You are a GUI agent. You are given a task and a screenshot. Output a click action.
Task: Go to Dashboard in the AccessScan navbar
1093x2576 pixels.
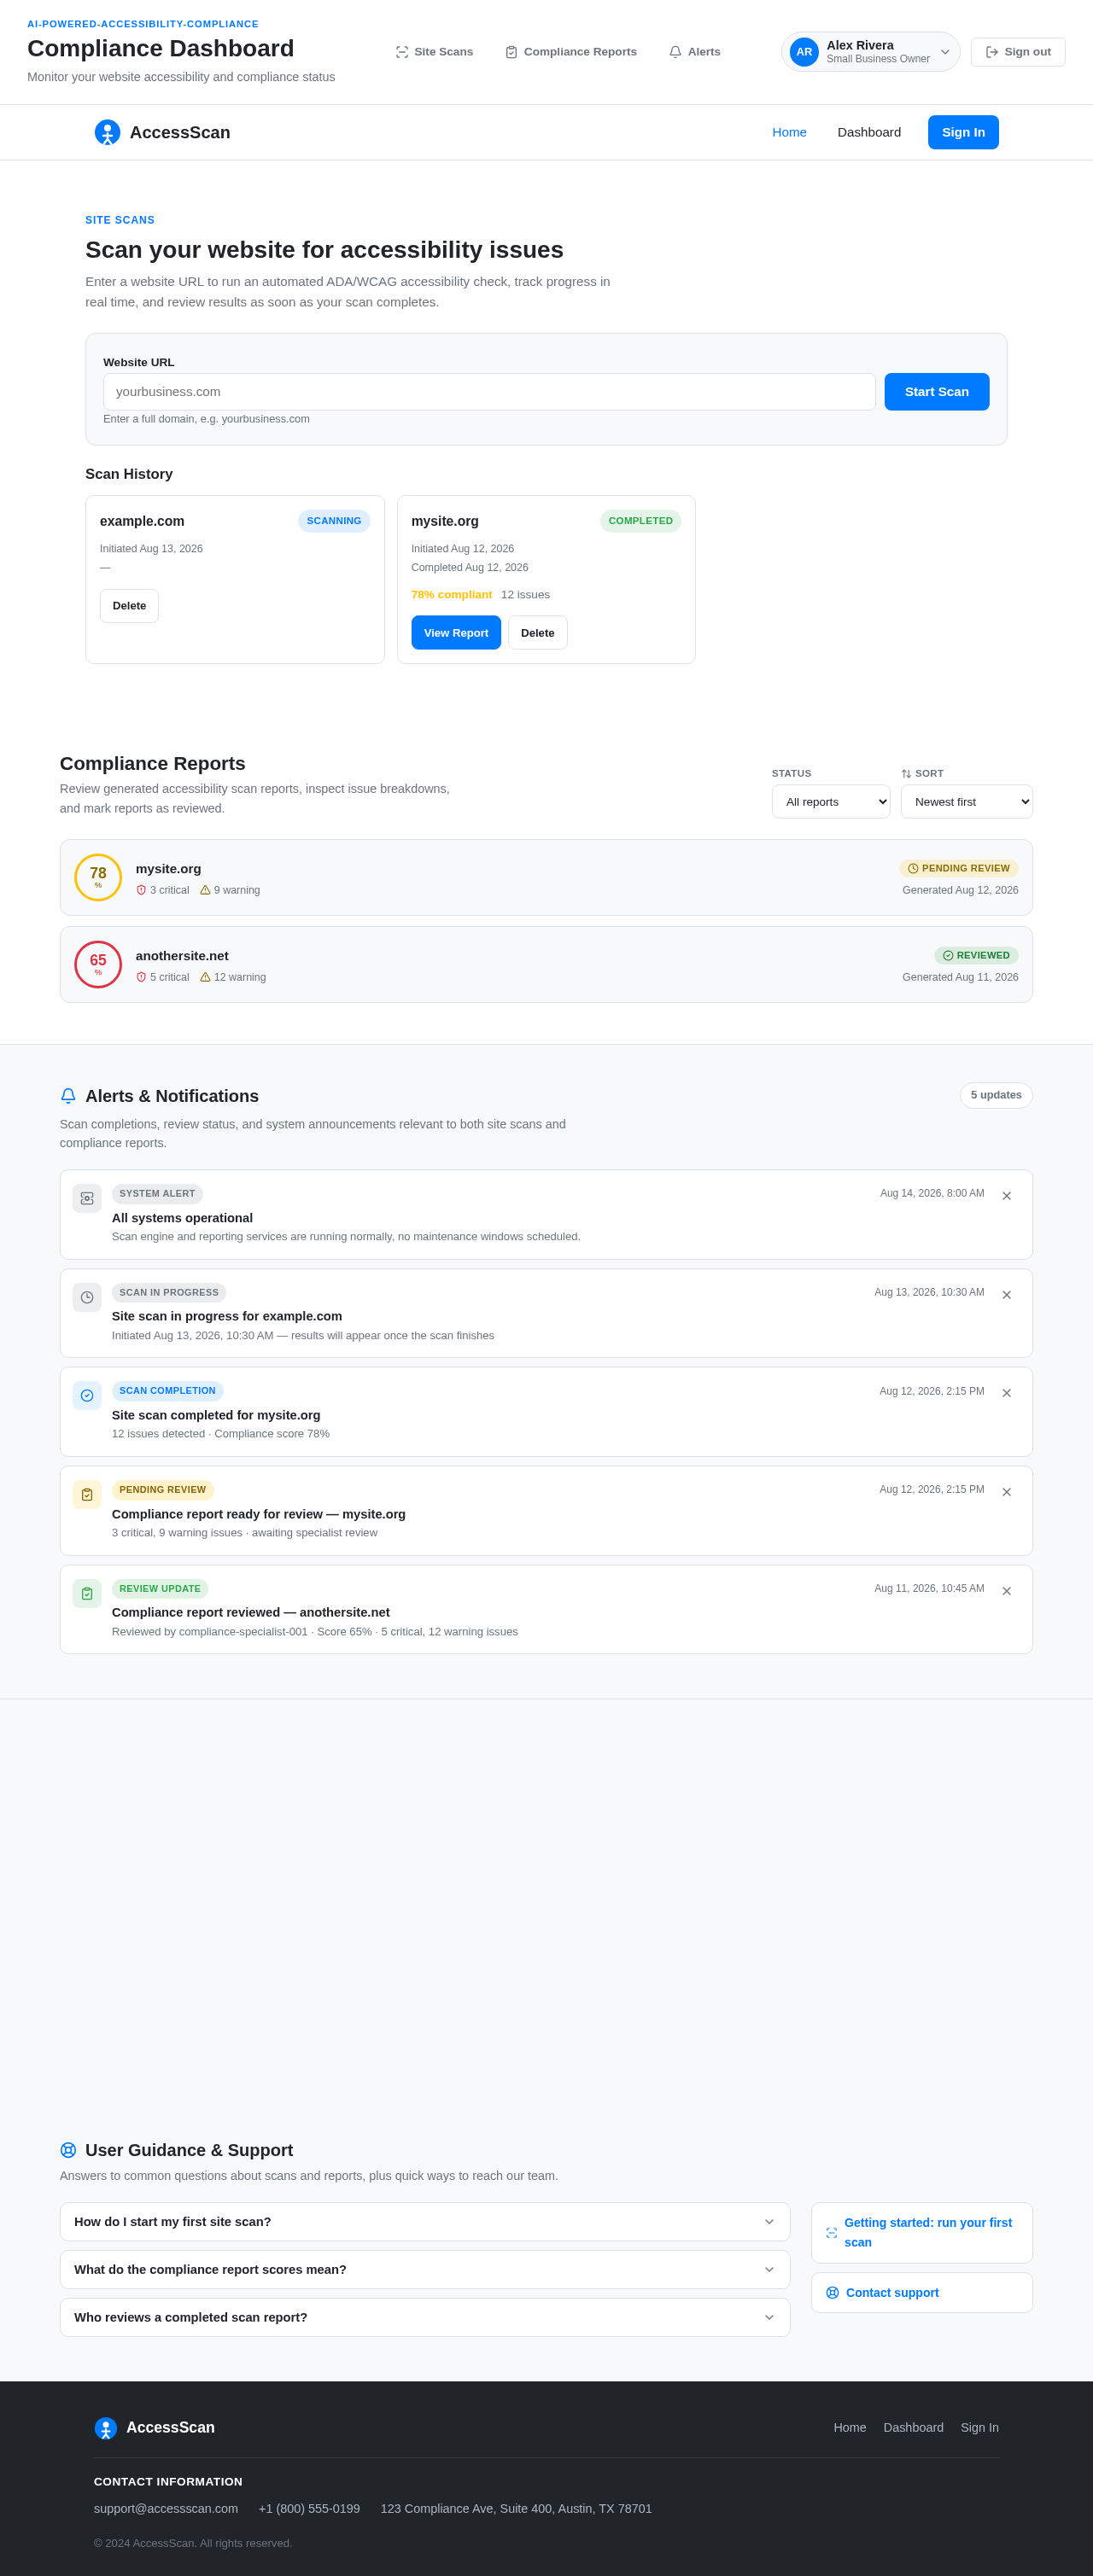tap(869, 132)
